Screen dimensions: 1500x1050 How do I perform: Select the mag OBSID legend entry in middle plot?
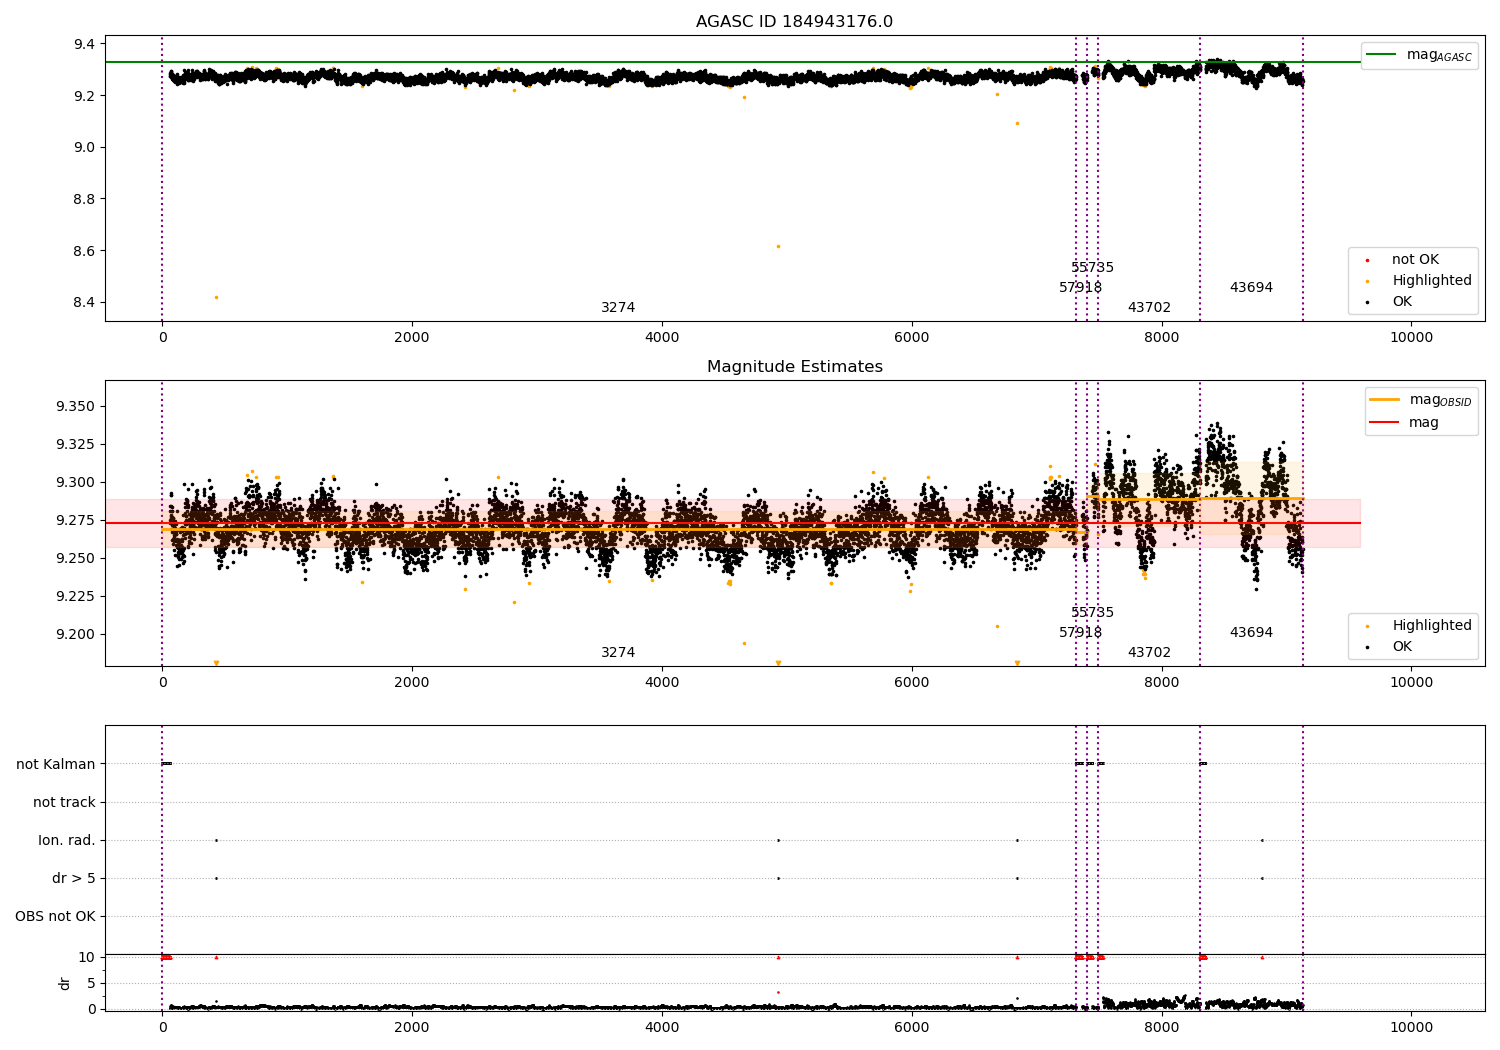click(1420, 400)
